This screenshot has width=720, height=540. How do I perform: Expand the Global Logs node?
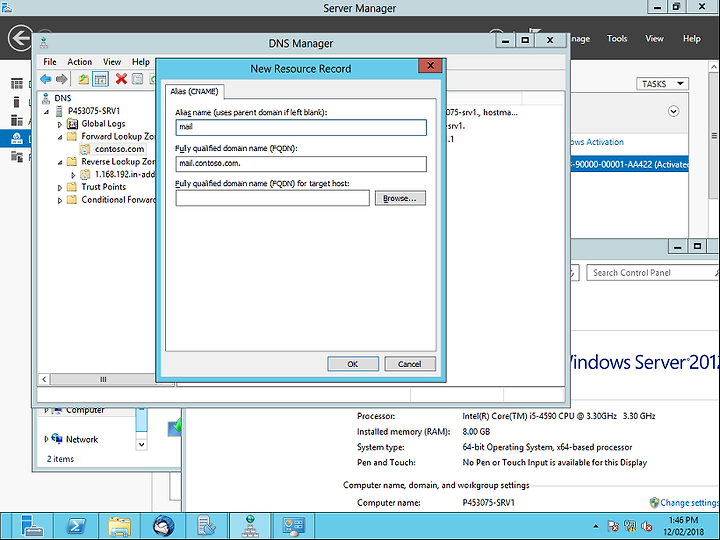(60, 124)
